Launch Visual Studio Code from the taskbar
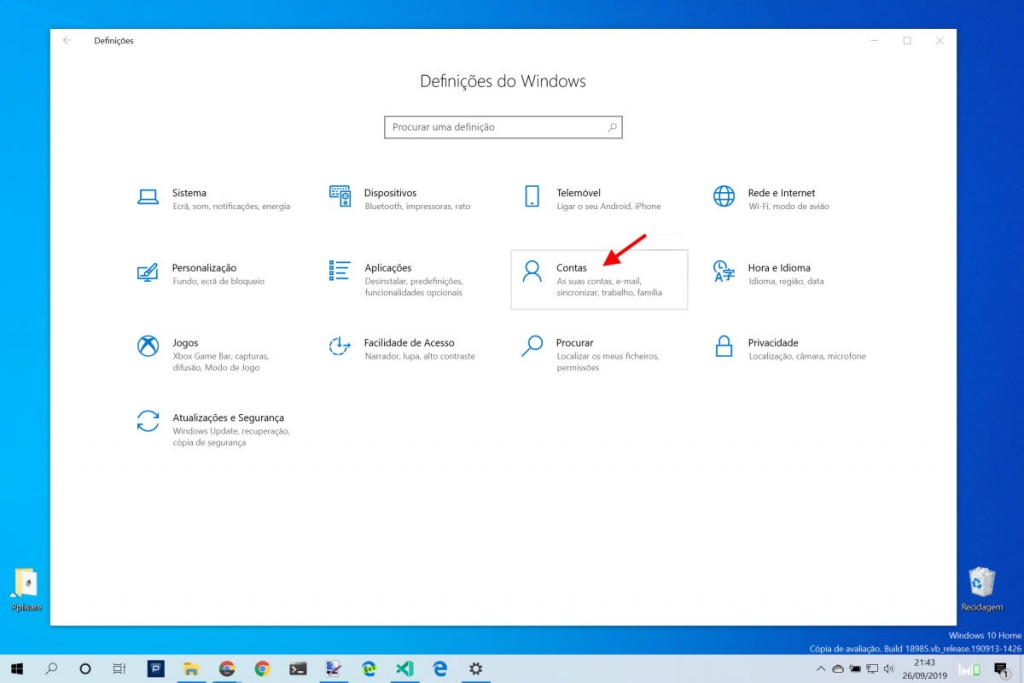The height and width of the screenshot is (683, 1024). click(404, 668)
